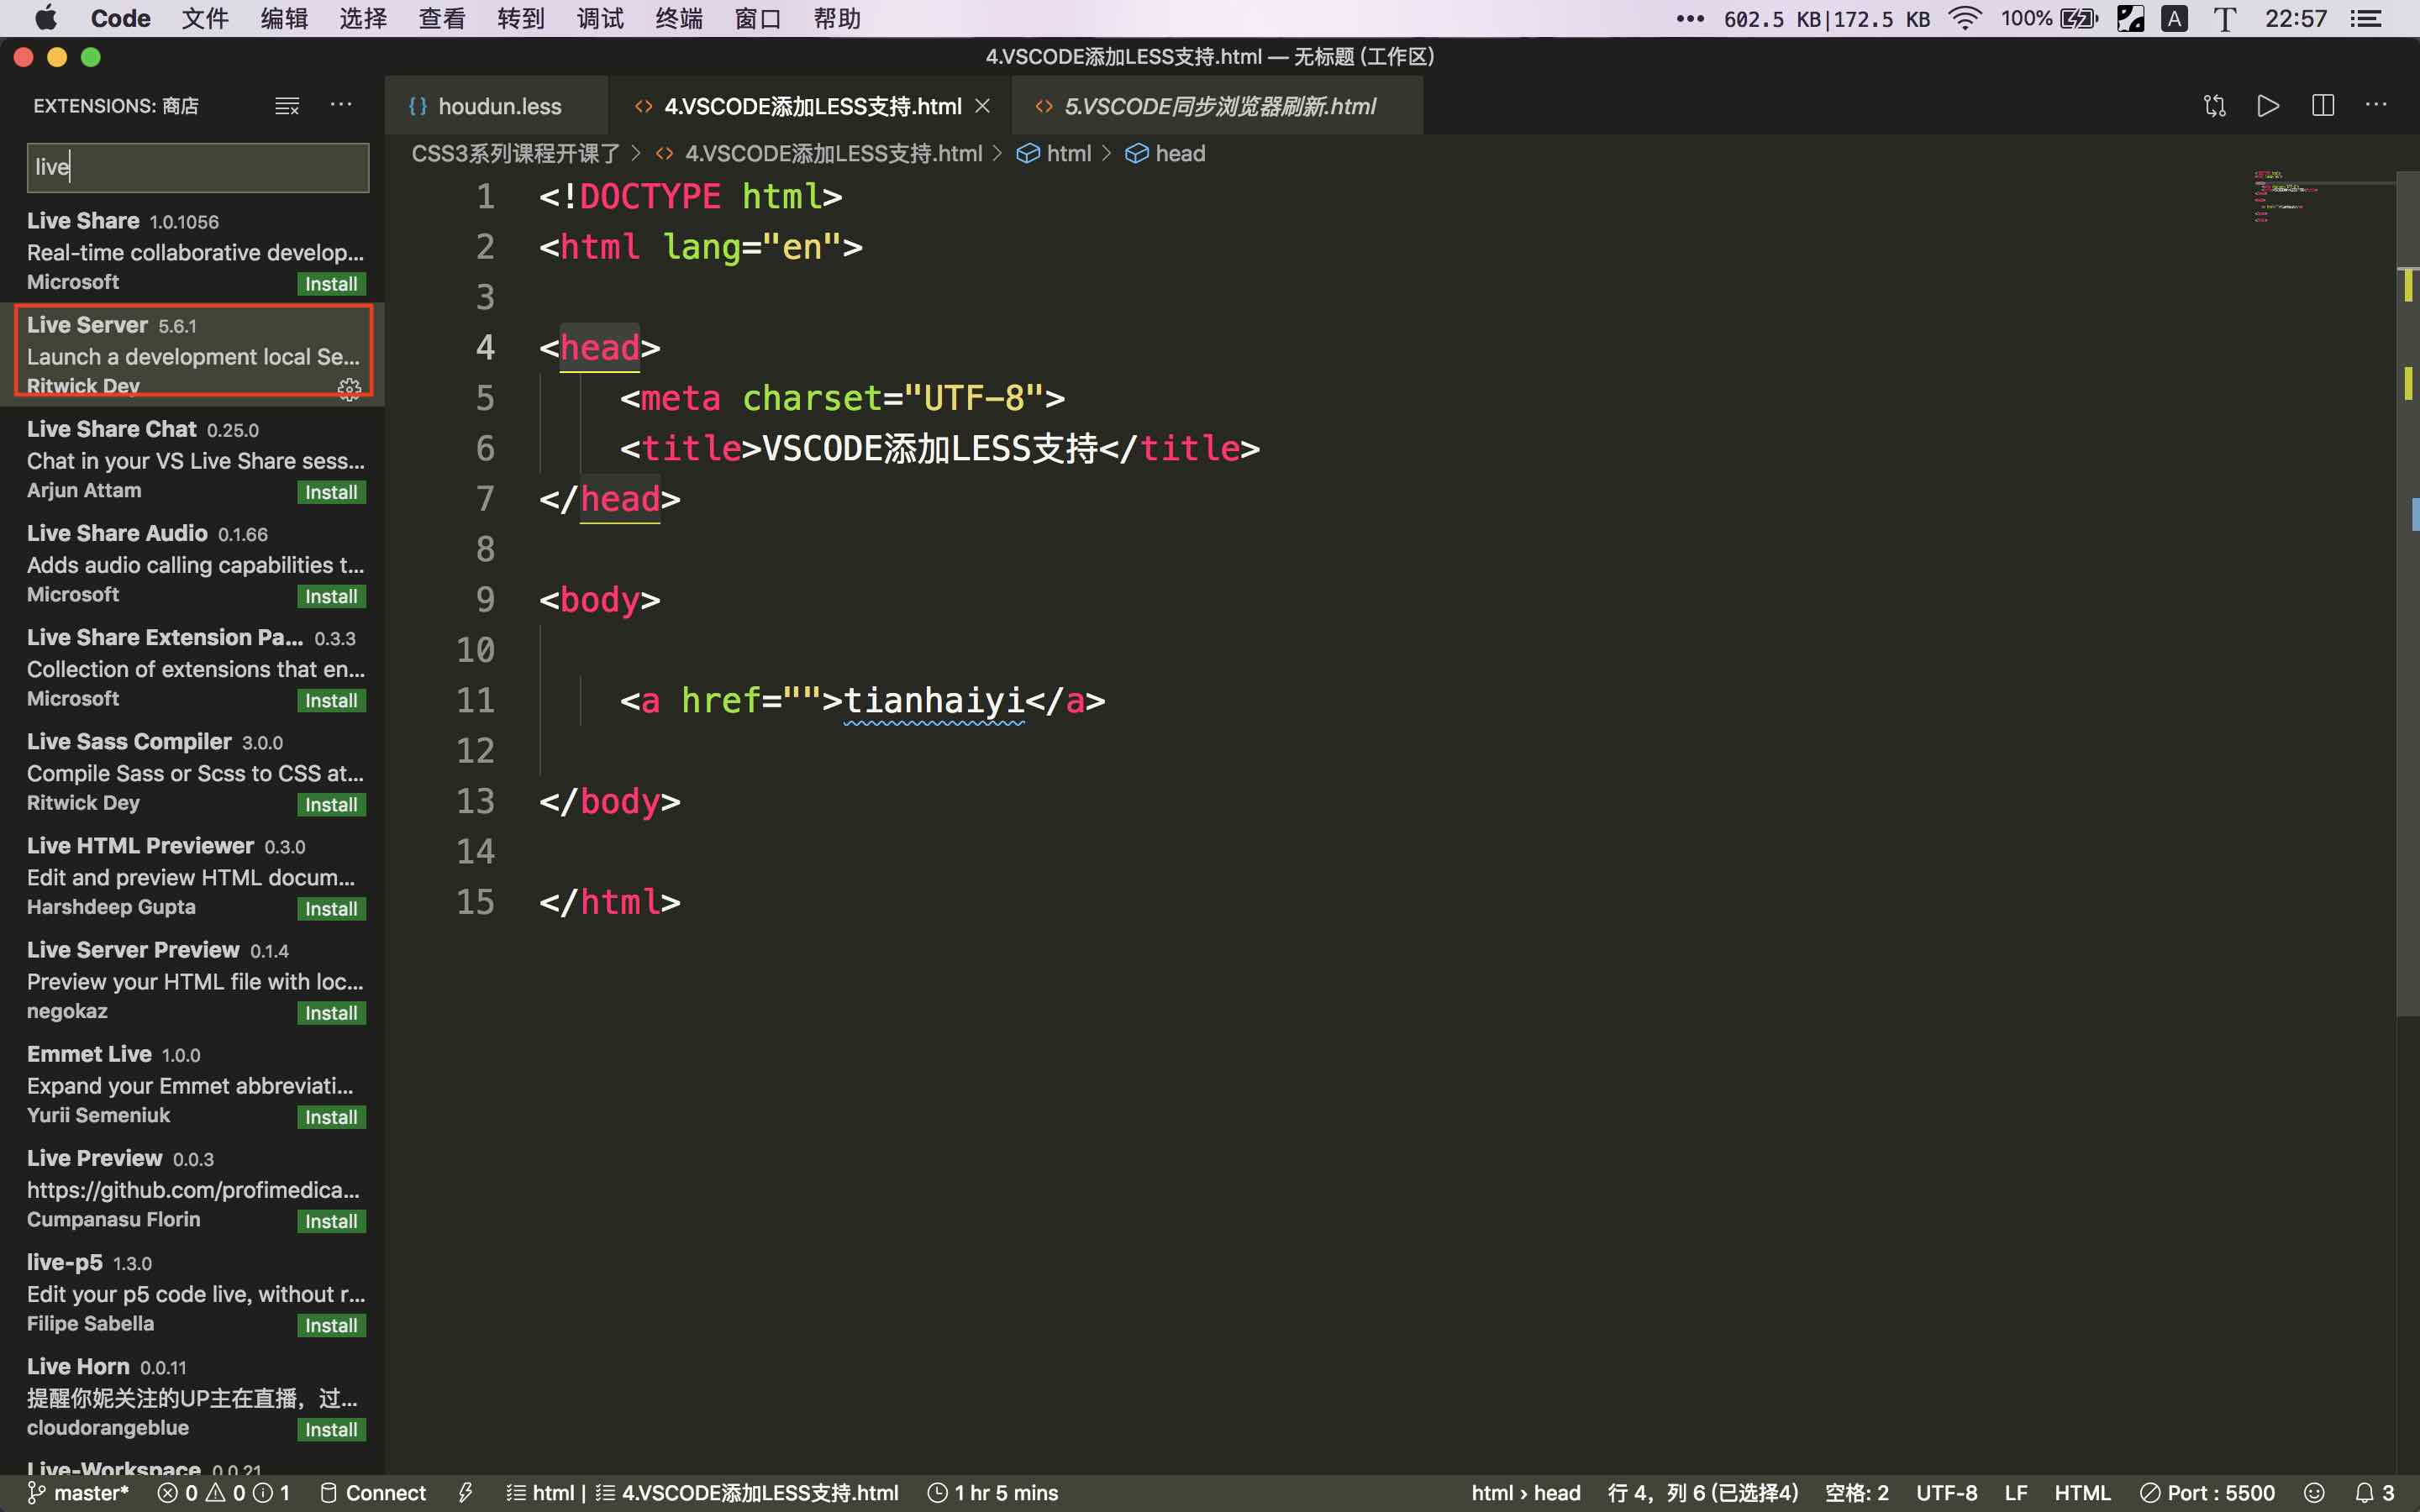Change LF end of line sequence
Screen dimensions: 2420x1512
click(x=2016, y=1493)
